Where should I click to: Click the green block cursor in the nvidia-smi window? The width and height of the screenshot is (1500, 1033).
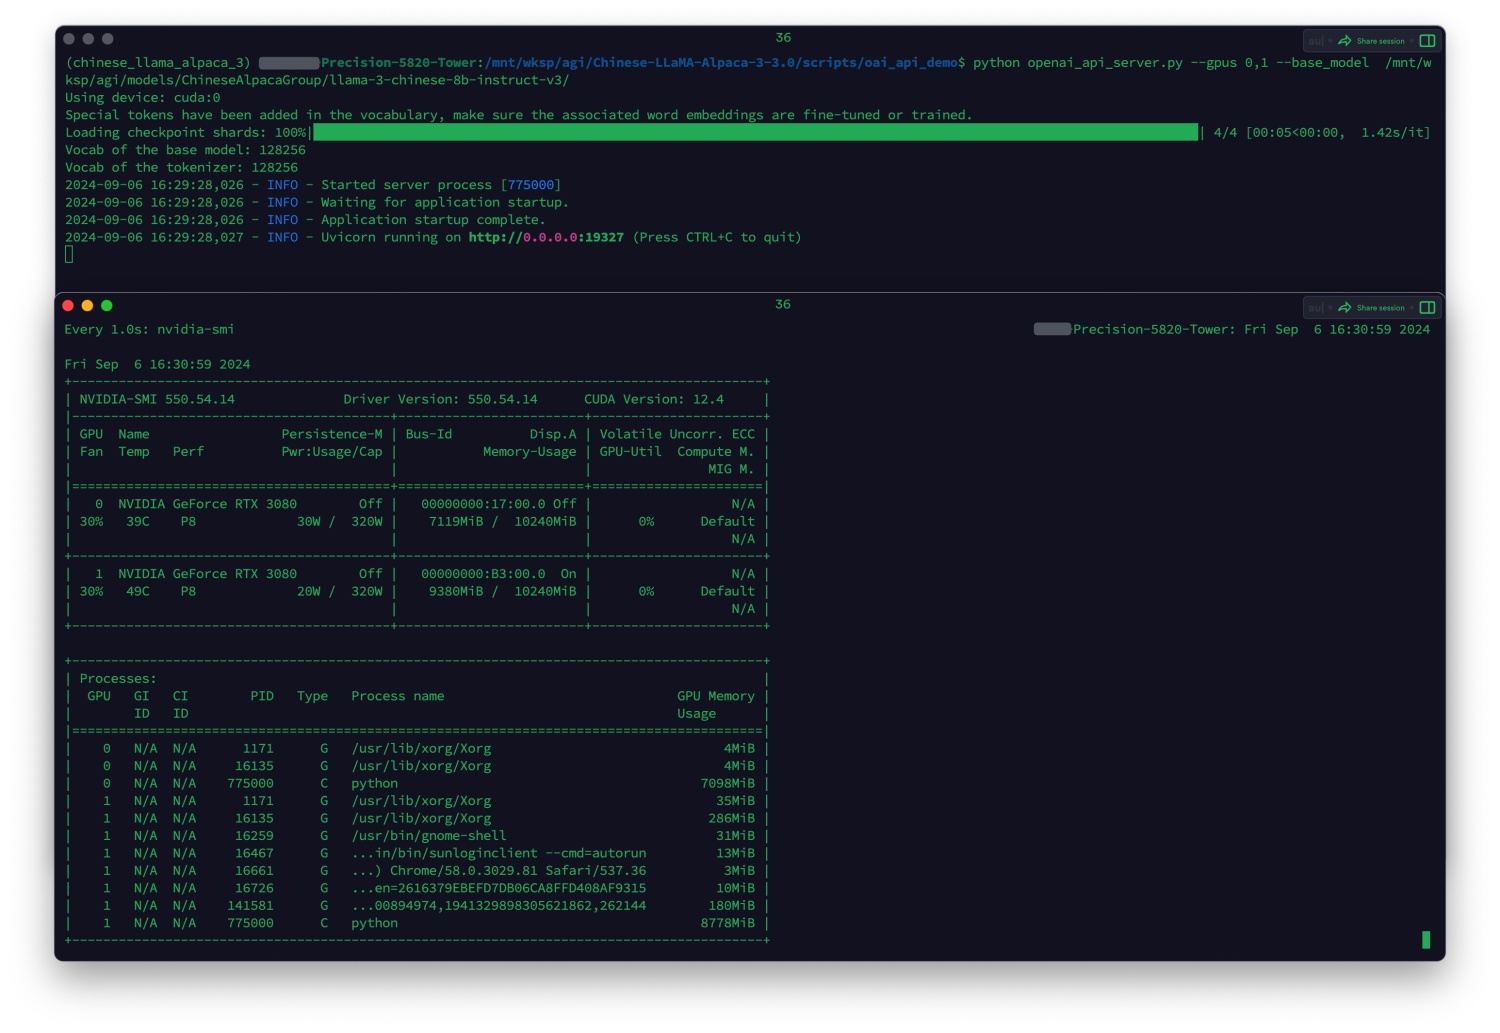point(1426,940)
